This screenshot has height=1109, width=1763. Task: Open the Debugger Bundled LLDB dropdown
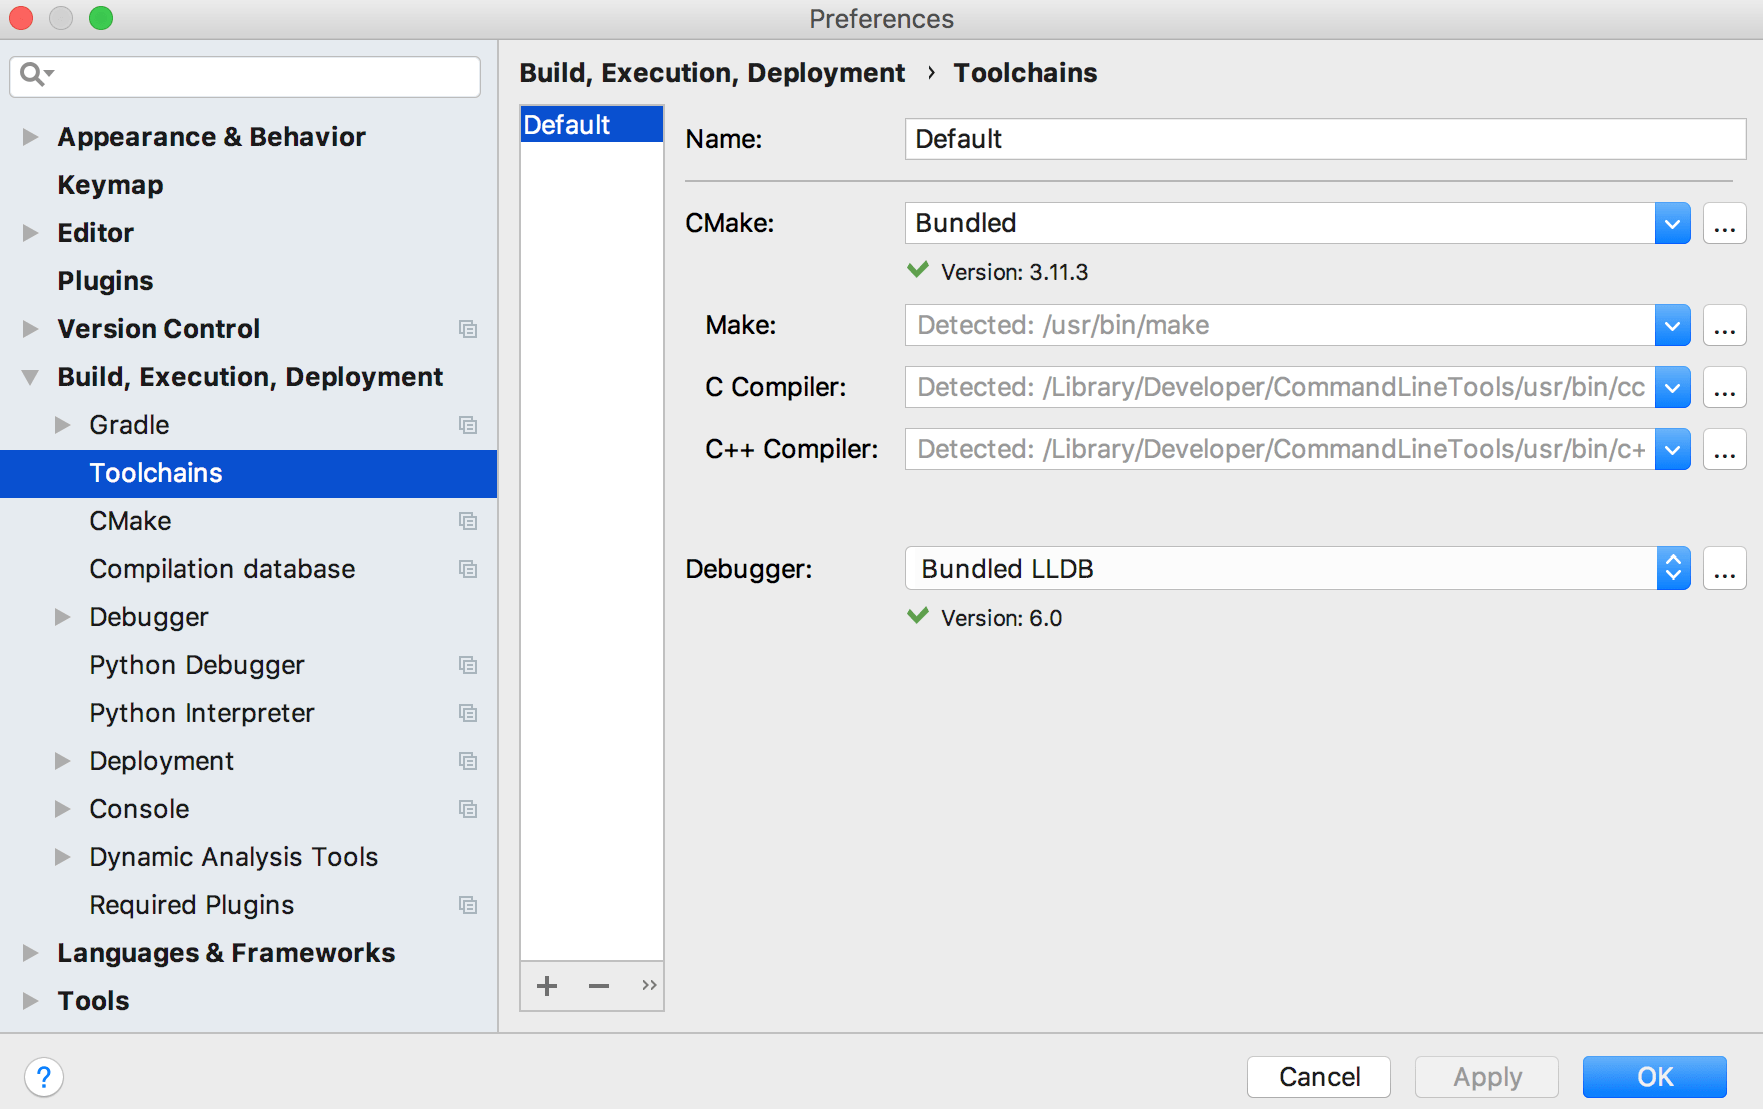coord(1673,569)
